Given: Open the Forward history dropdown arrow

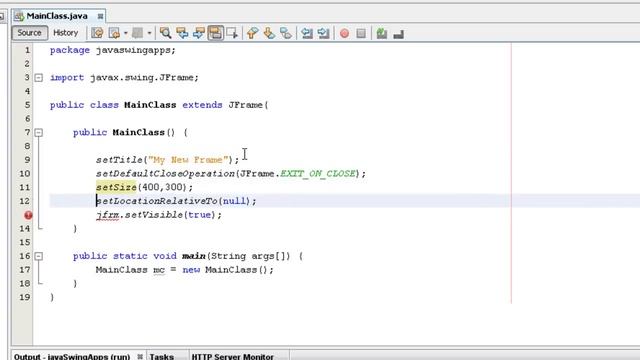Looking at the screenshot, I should [x=149, y=33].
